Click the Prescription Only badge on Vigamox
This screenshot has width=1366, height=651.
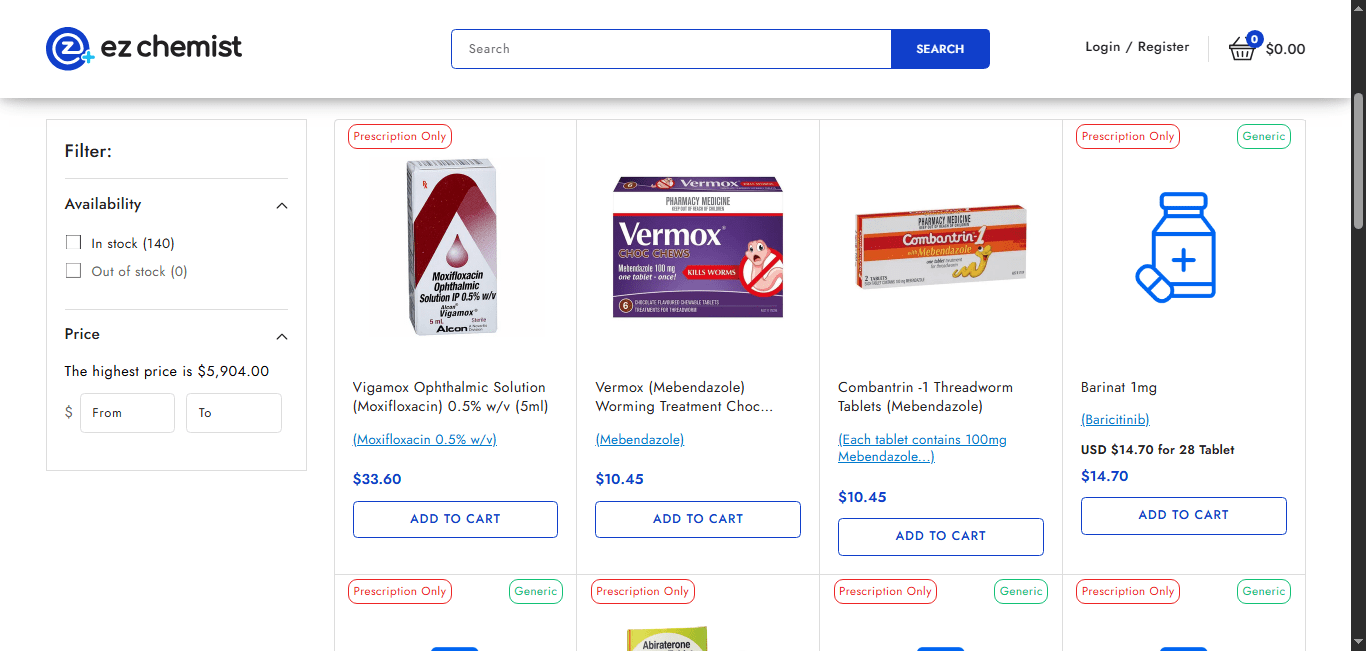coord(400,136)
